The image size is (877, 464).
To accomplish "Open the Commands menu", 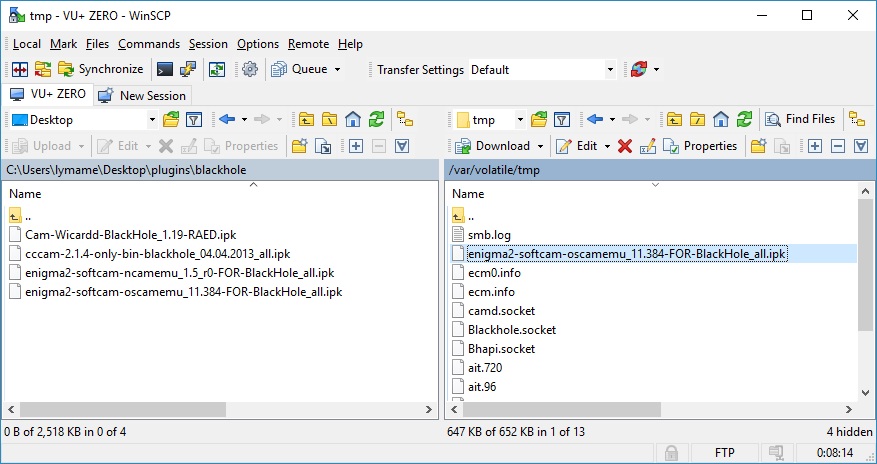I will point(149,44).
